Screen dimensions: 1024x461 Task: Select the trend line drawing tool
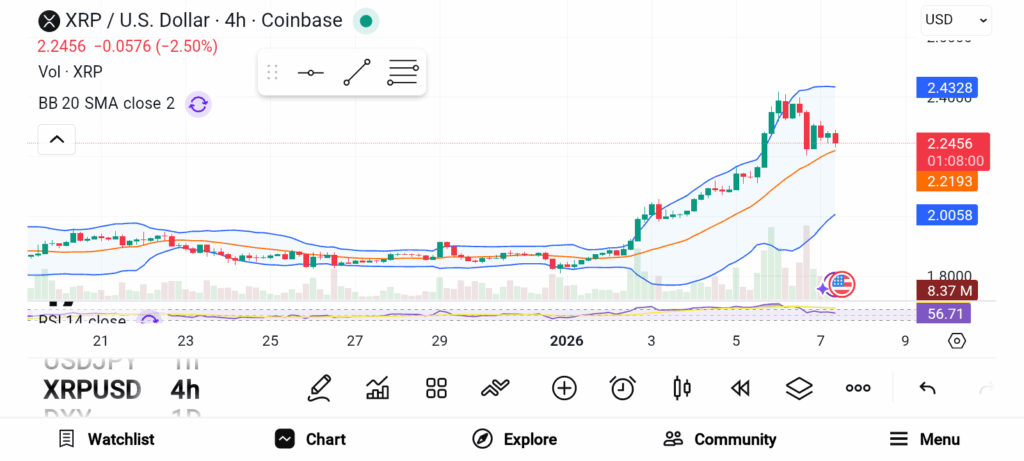point(357,73)
